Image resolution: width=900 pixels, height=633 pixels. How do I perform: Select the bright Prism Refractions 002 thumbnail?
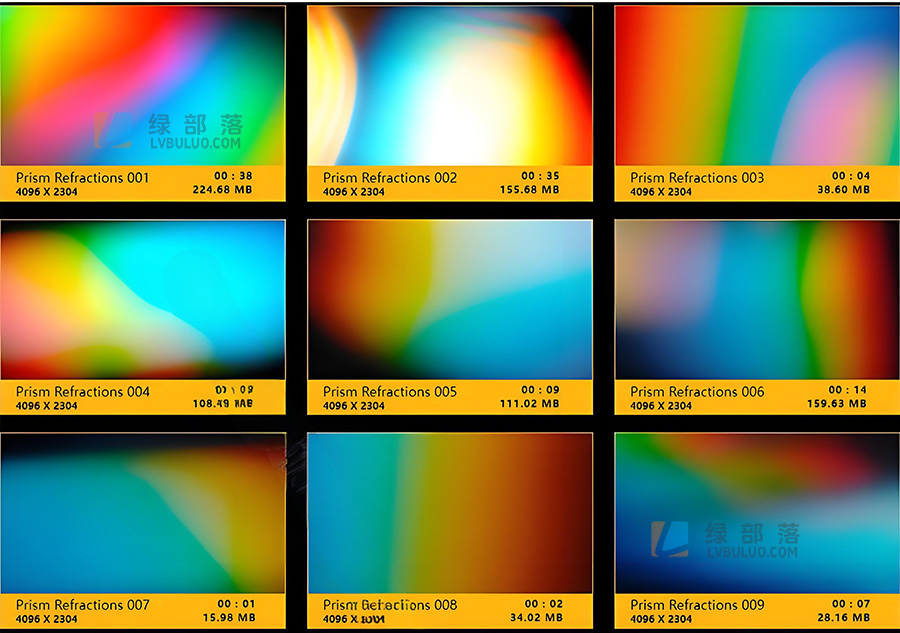tap(449, 85)
